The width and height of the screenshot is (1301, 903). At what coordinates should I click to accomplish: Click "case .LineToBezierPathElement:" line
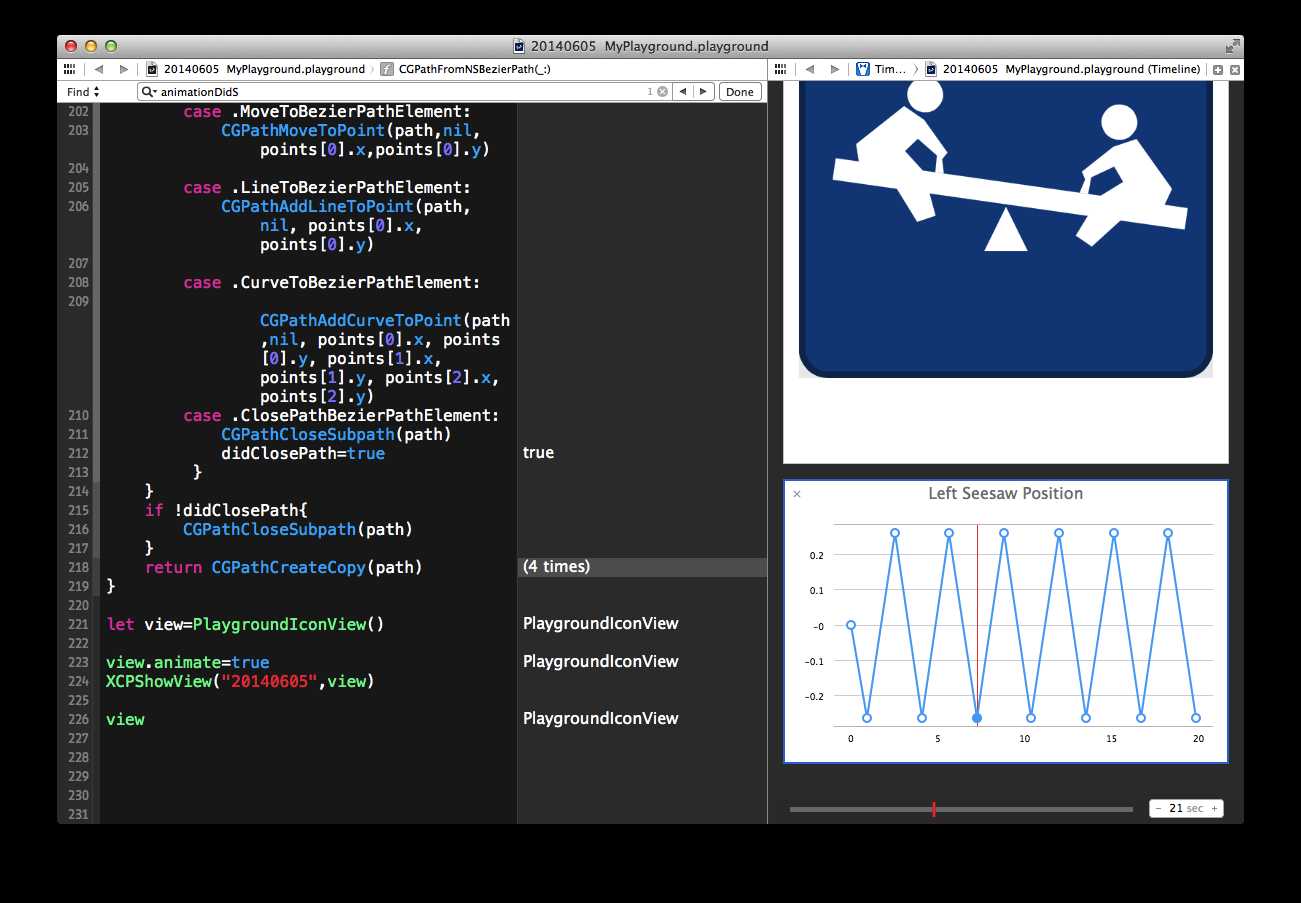click(327, 187)
